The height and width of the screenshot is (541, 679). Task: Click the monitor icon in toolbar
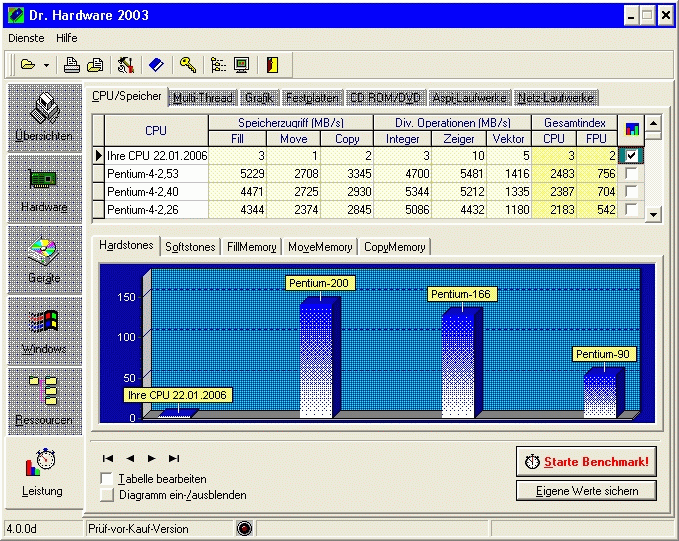241,65
